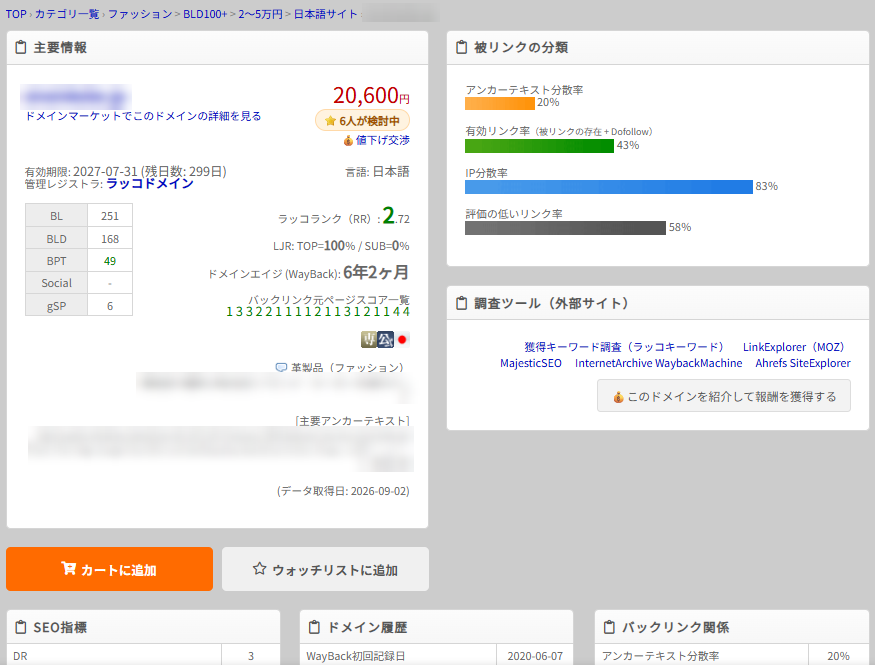The width and height of the screenshot is (875, 665).
Task: Click the 20,600円 price
Action: (371, 95)
